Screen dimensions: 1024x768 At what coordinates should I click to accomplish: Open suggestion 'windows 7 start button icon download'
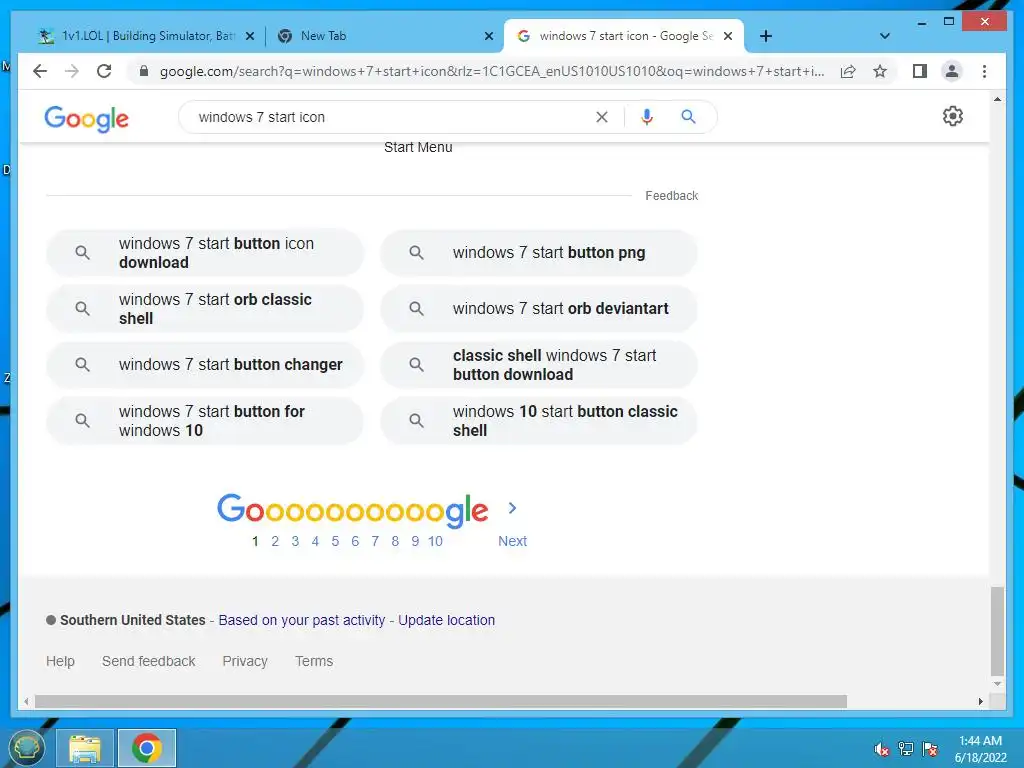[x=205, y=253]
